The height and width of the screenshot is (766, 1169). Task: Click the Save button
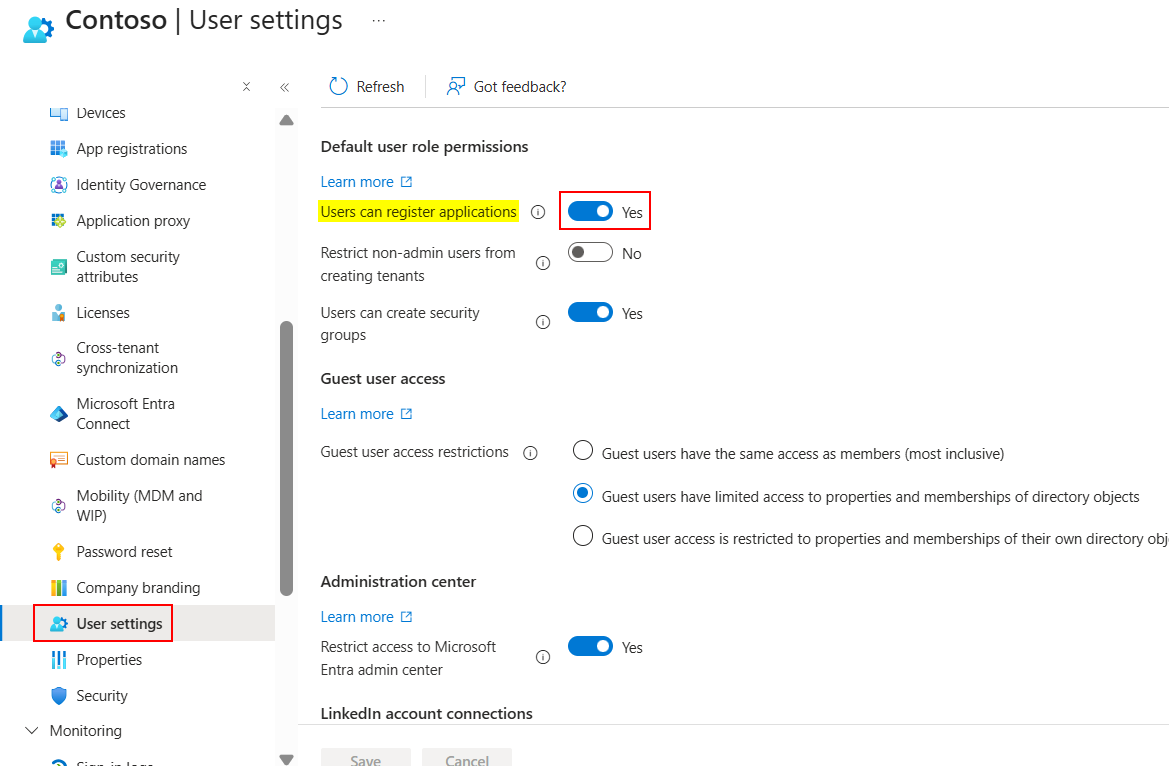[365, 758]
